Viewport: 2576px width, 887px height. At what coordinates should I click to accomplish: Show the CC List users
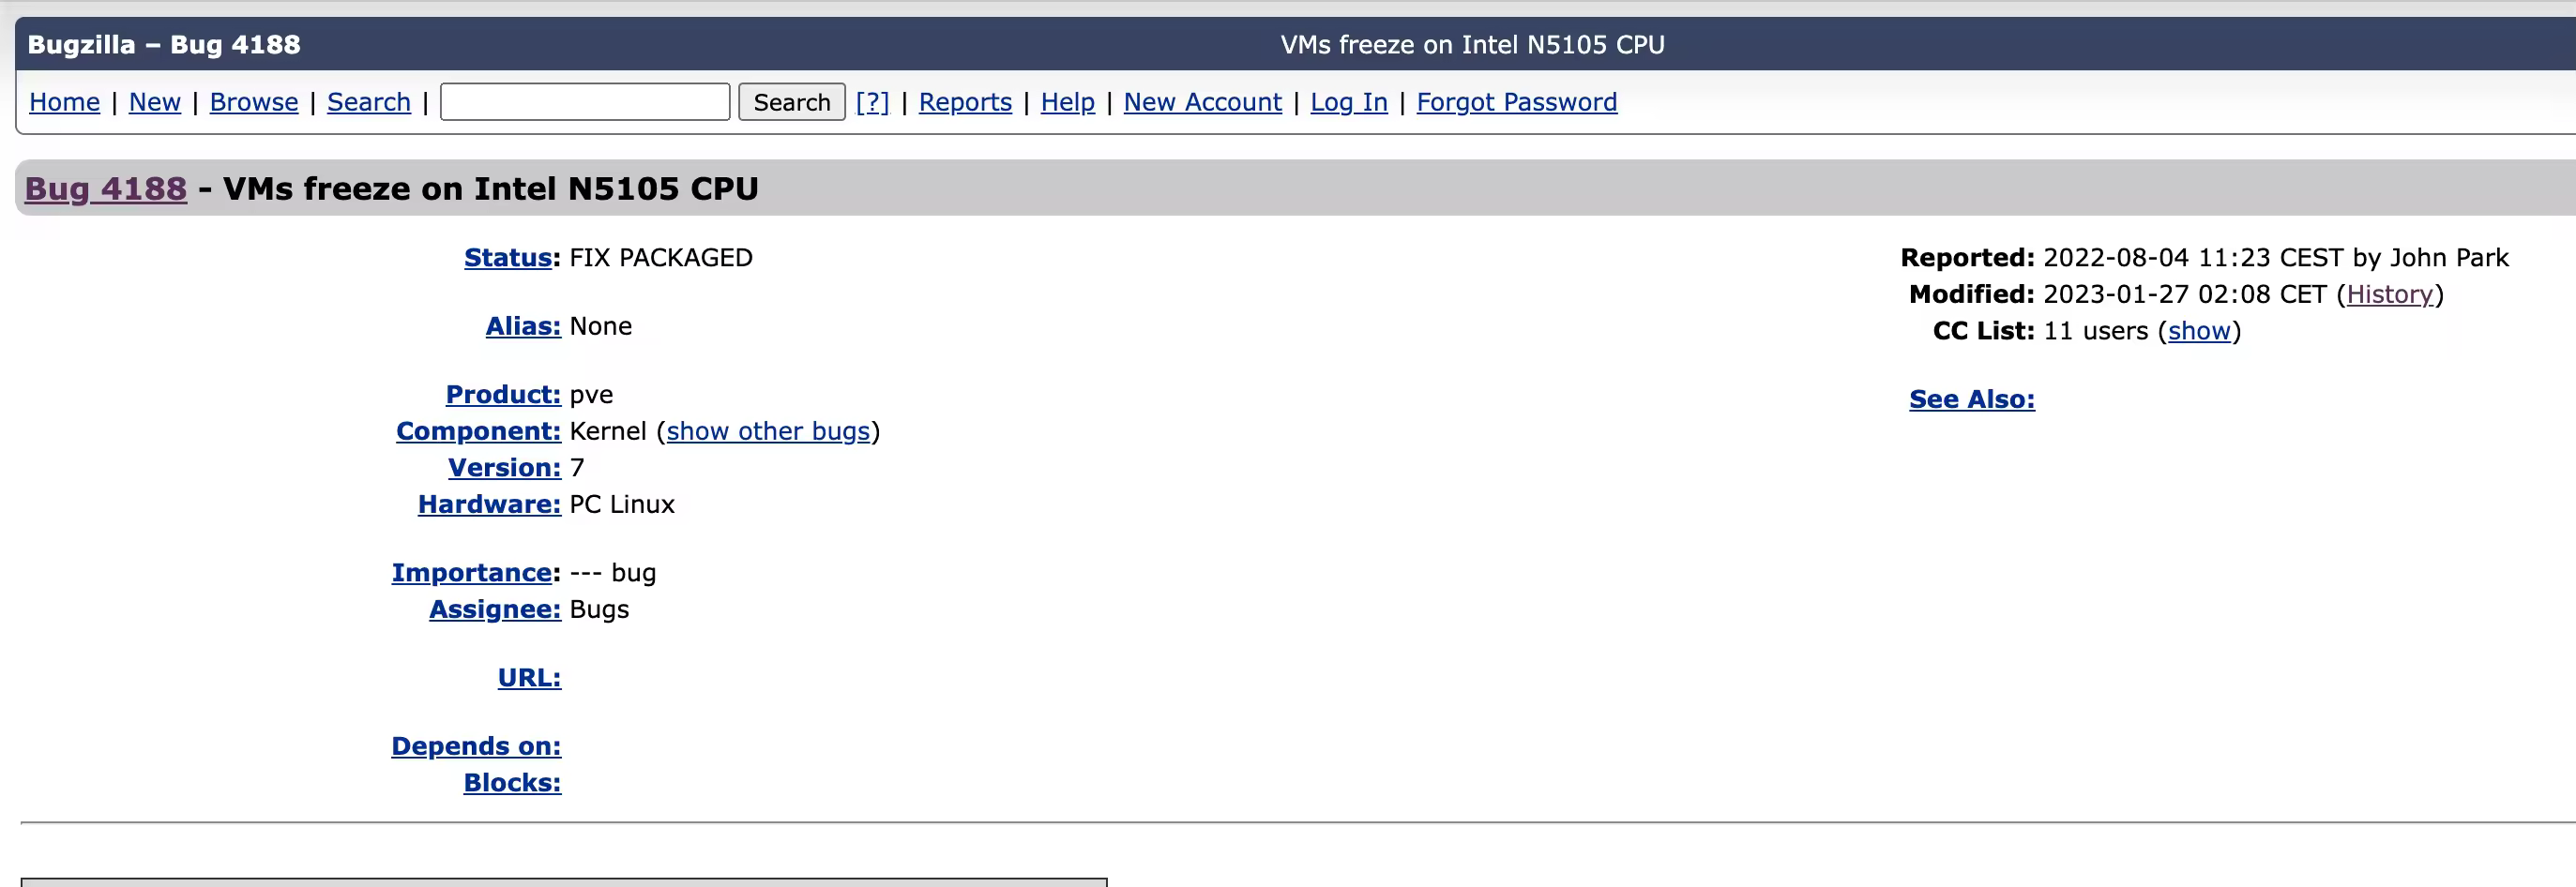(2199, 331)
